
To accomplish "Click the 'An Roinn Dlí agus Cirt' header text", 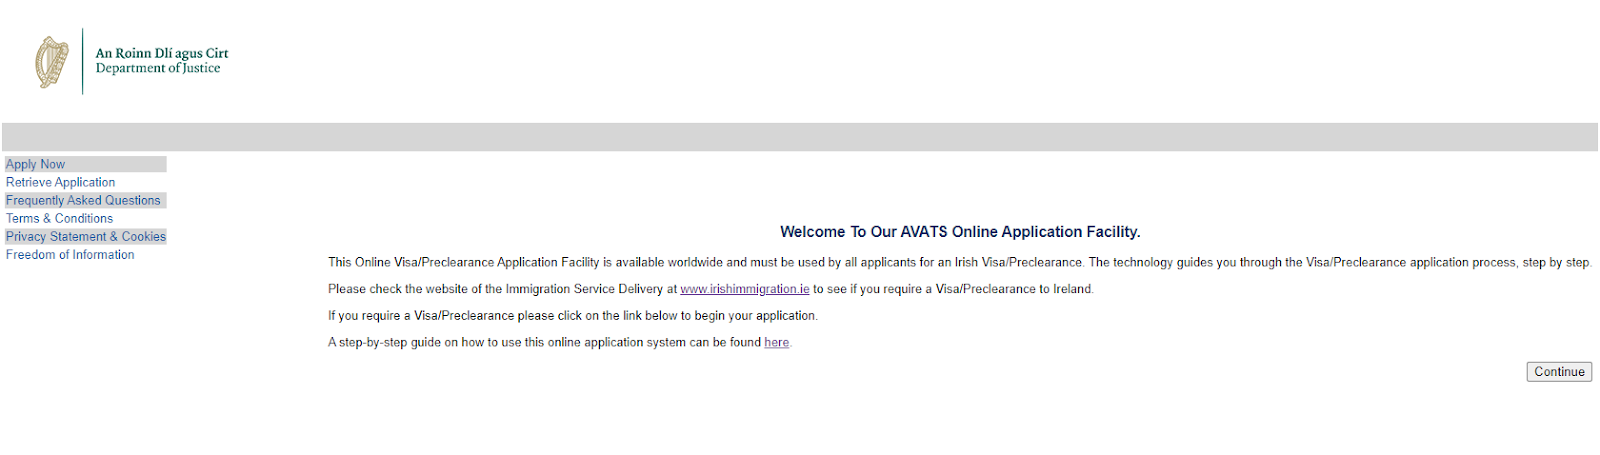I will [162, 53].
